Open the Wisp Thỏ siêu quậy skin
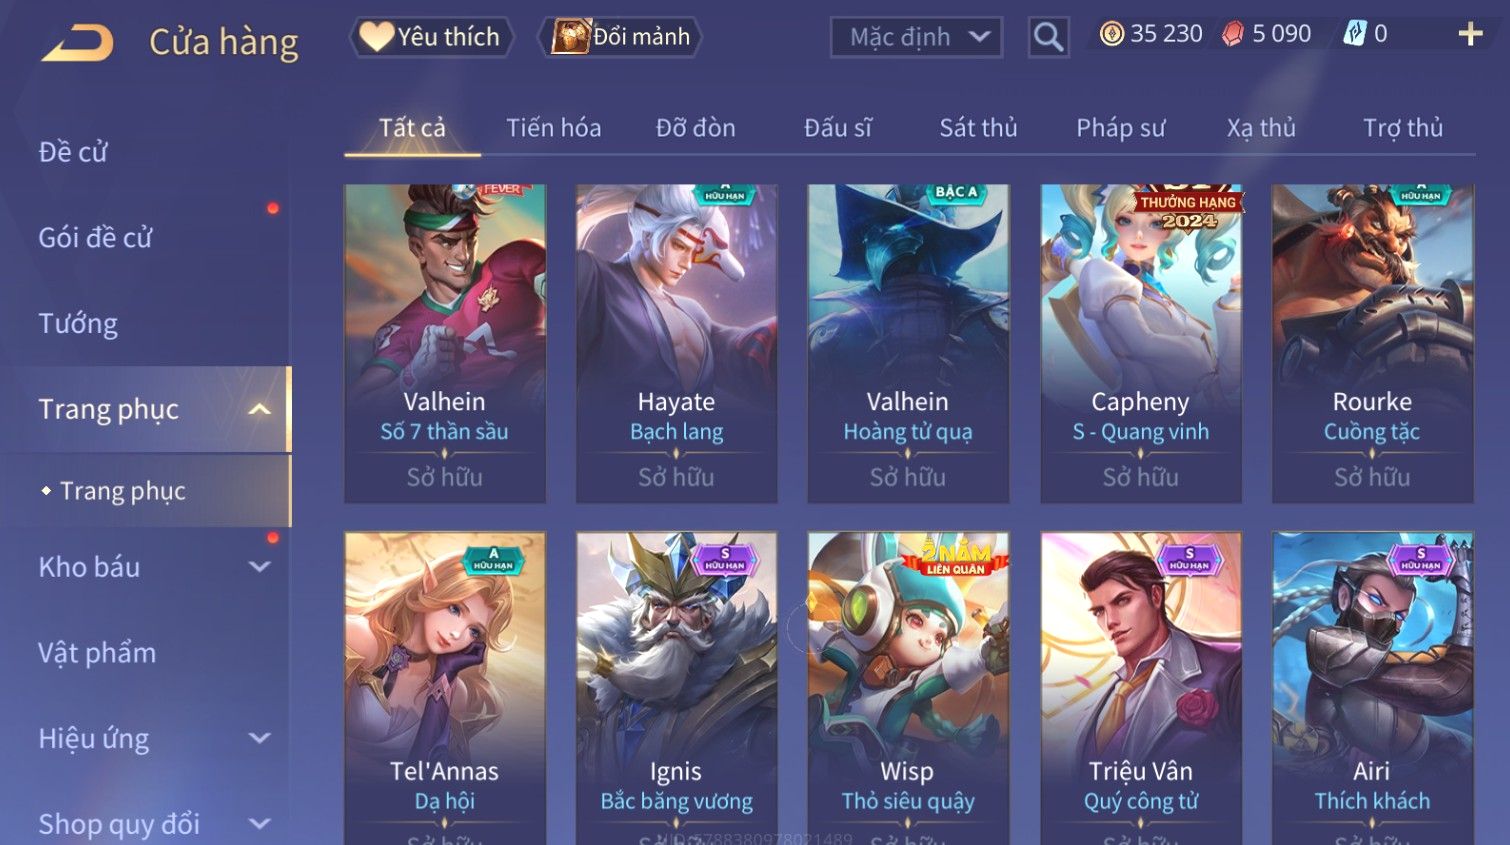Viewport: 1510px width, 845px height. pos(907,688)
